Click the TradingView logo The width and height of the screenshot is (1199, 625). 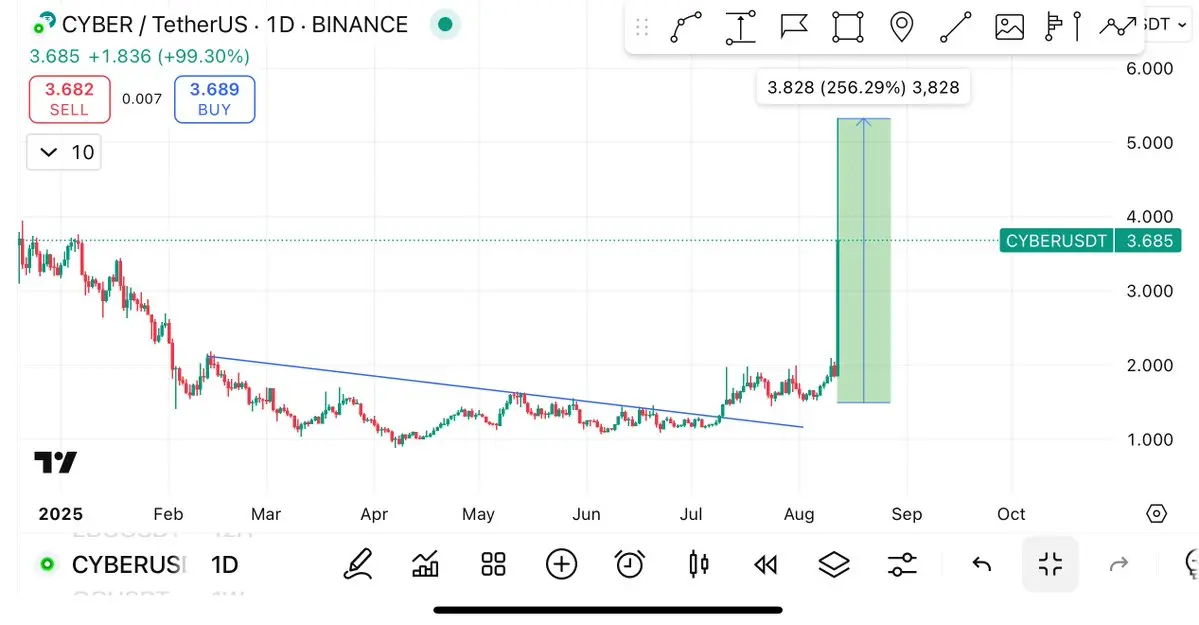coord(55,462)
